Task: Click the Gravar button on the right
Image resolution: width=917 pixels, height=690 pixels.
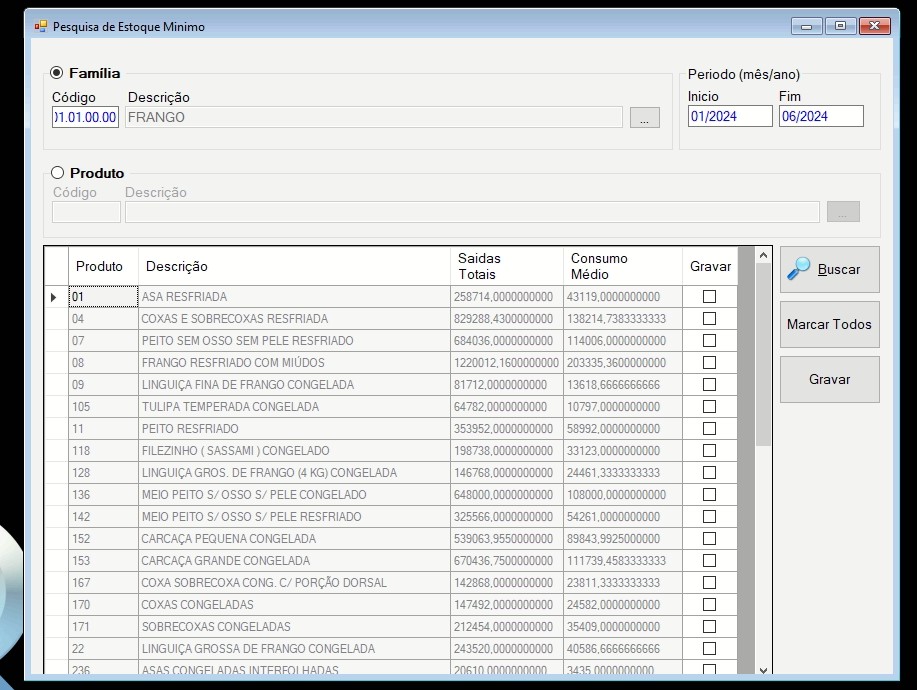Action: pos(829,380)
